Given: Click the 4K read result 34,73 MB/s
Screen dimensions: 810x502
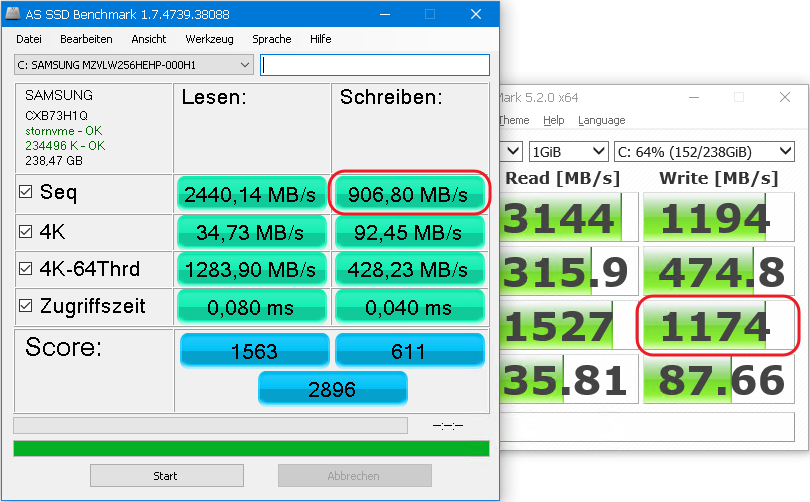Looking at the screenshot, I should [x=252, y=232].
